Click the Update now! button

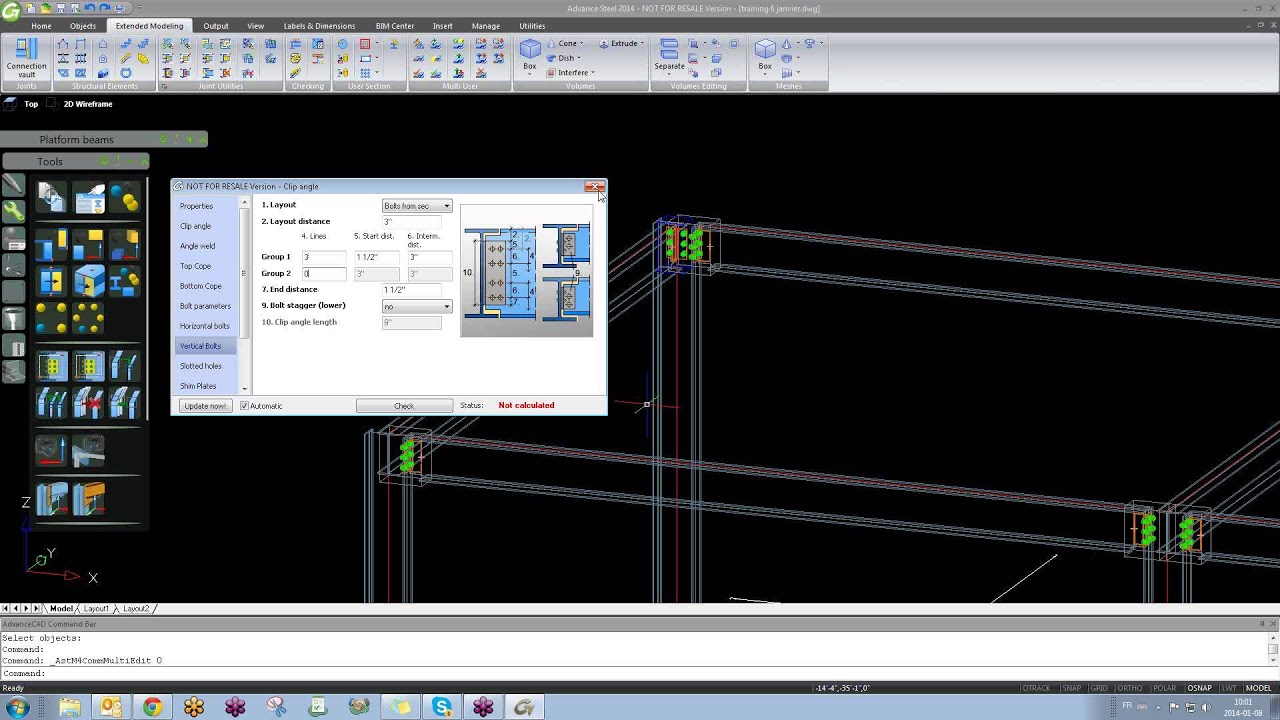tap(205, 406)
